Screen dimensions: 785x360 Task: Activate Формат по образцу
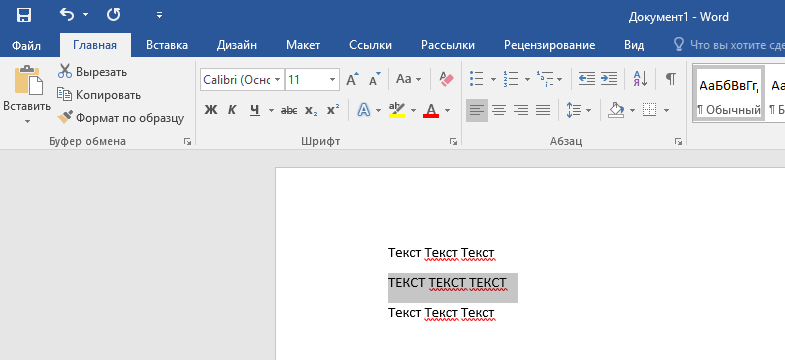[120, 118]
